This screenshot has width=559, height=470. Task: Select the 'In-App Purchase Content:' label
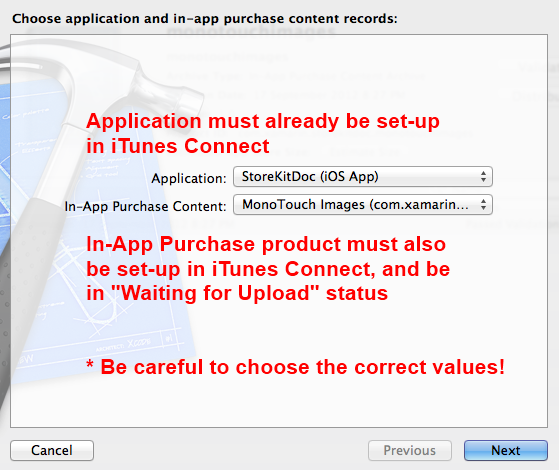click(145, 206)
